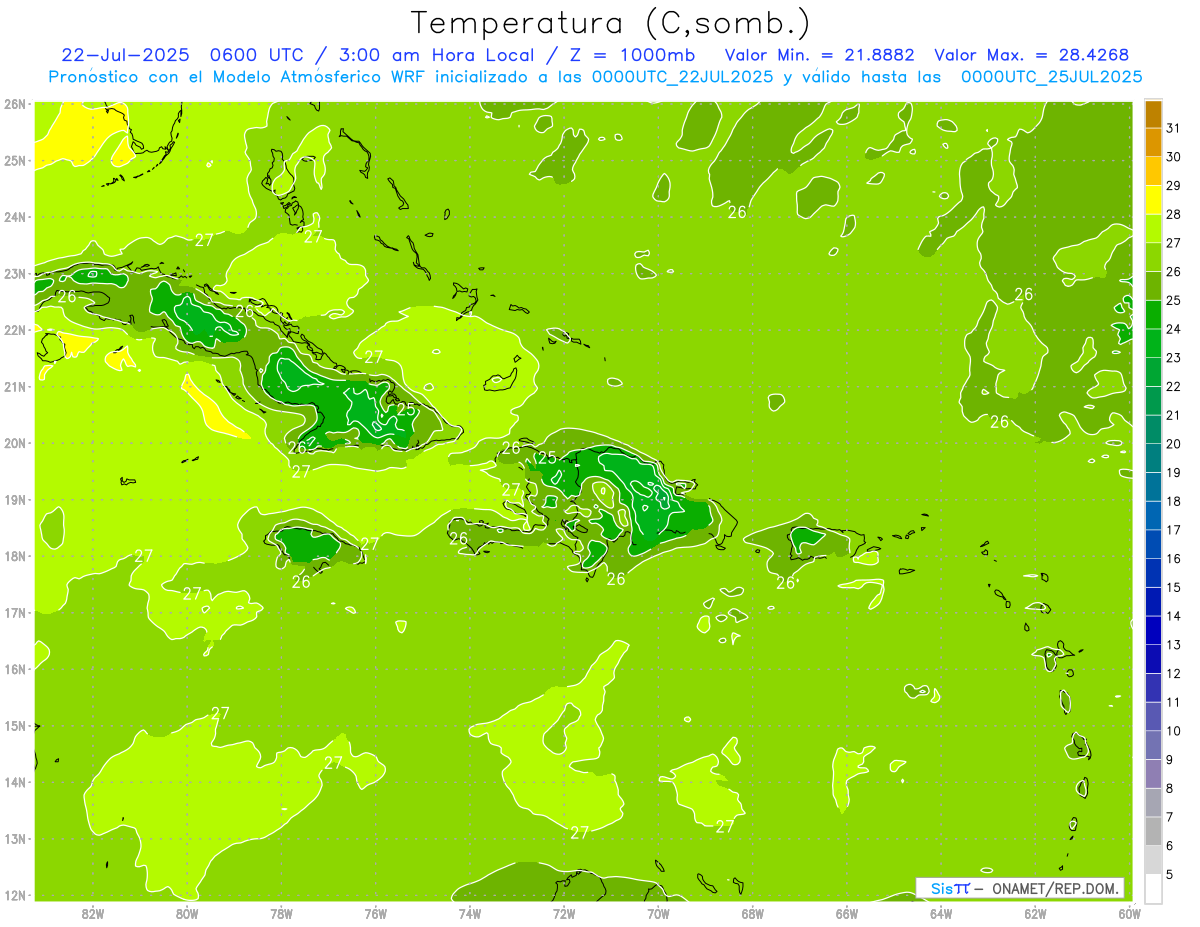Pick the legend swatch between 28 and 29

click(1153, 200)
